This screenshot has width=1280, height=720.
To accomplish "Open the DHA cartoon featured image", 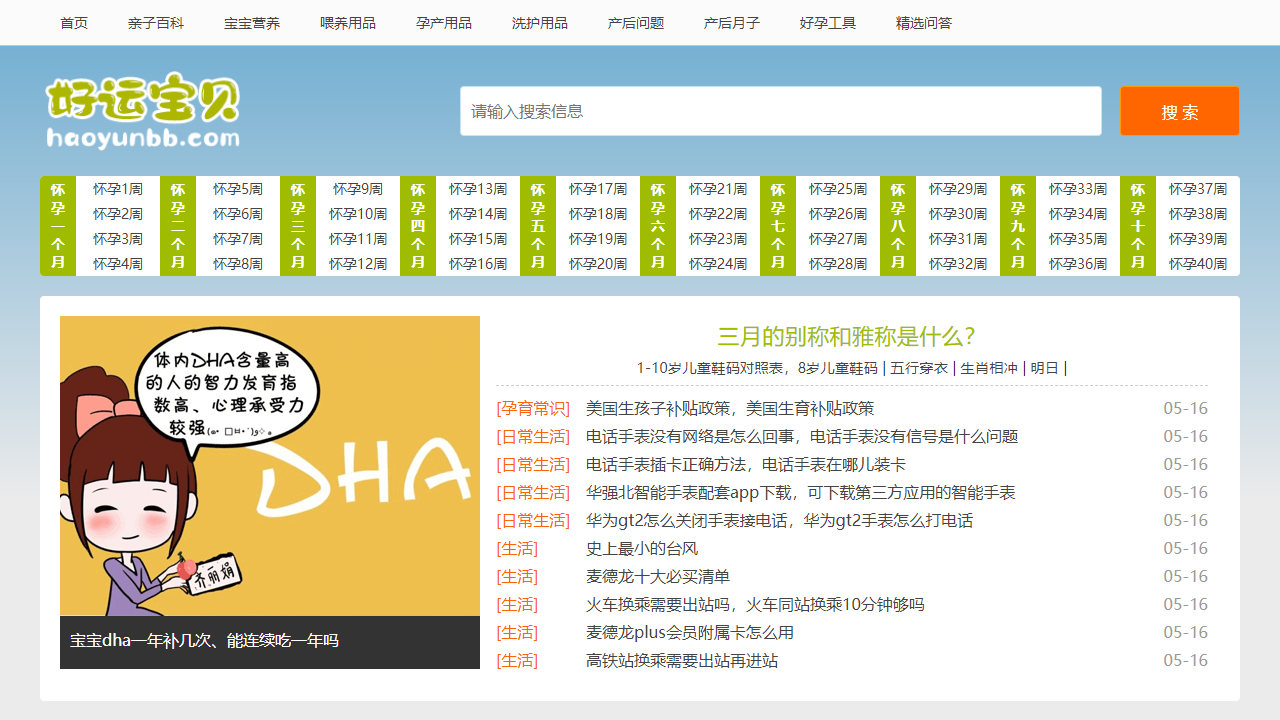I will tap(270, 466).
